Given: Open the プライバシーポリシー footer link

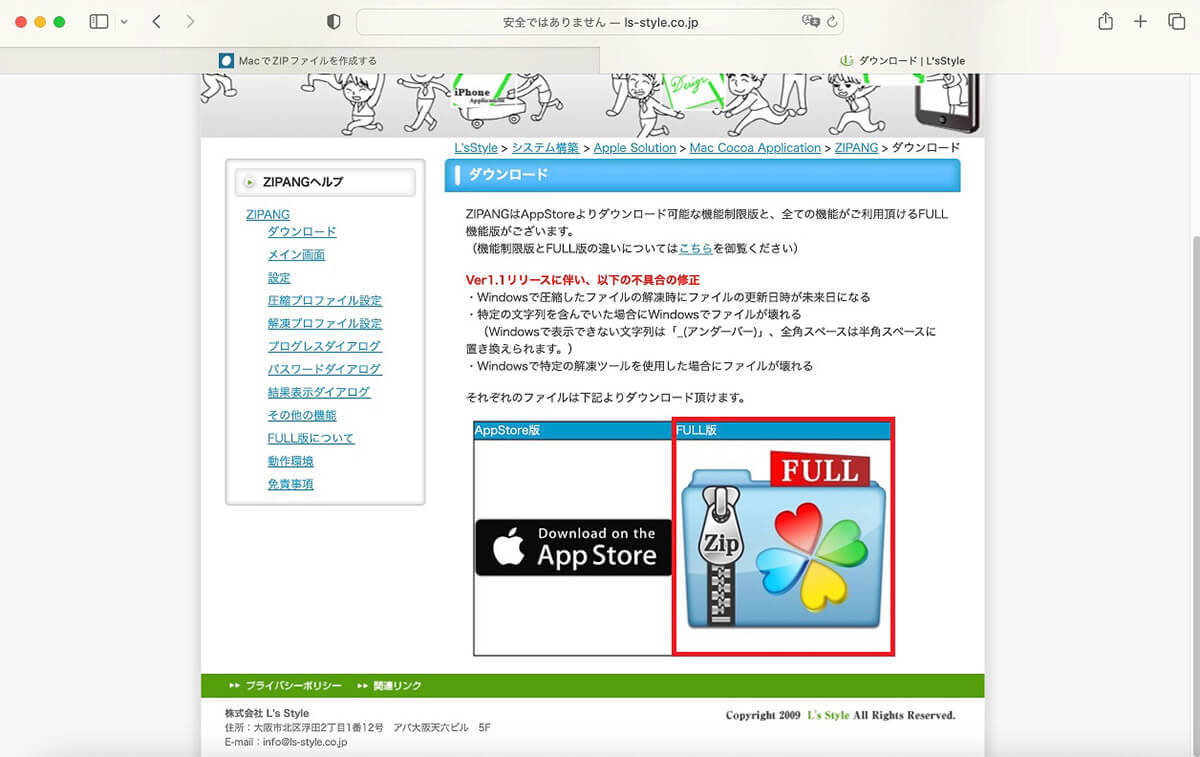Looking at the screenshot, I should [294, 686].
